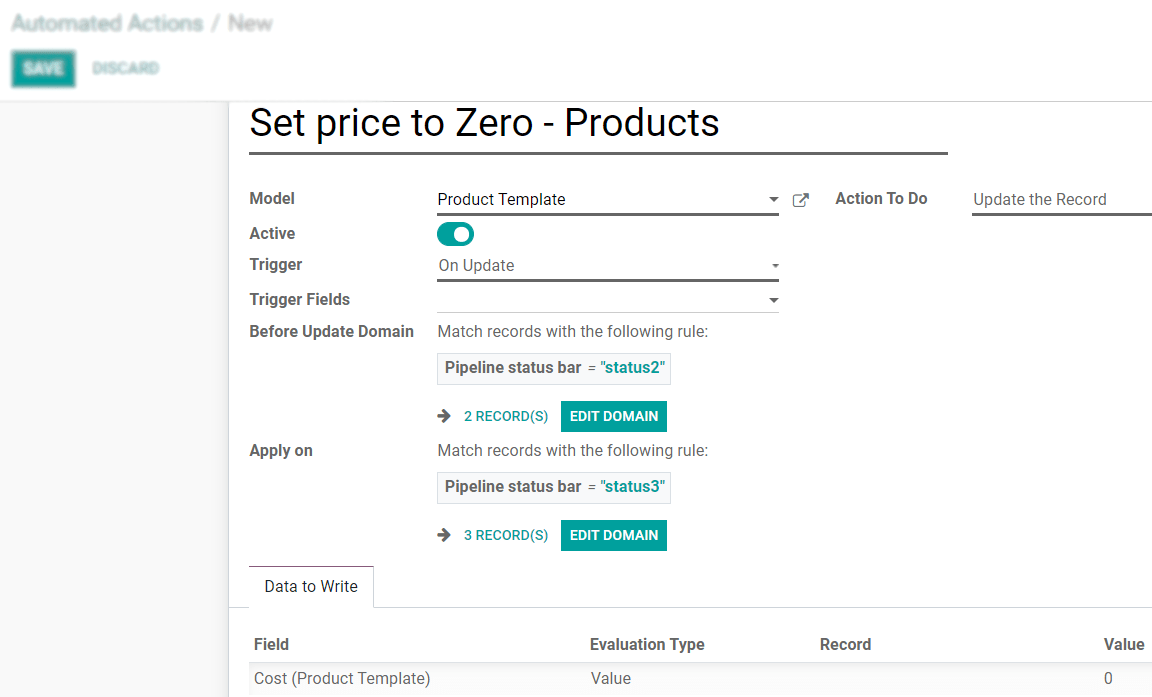Viewport: 1152px width, 697px height.
Task: Expand the Trigger Fields dropdown
Action: (x=773, y=299)
